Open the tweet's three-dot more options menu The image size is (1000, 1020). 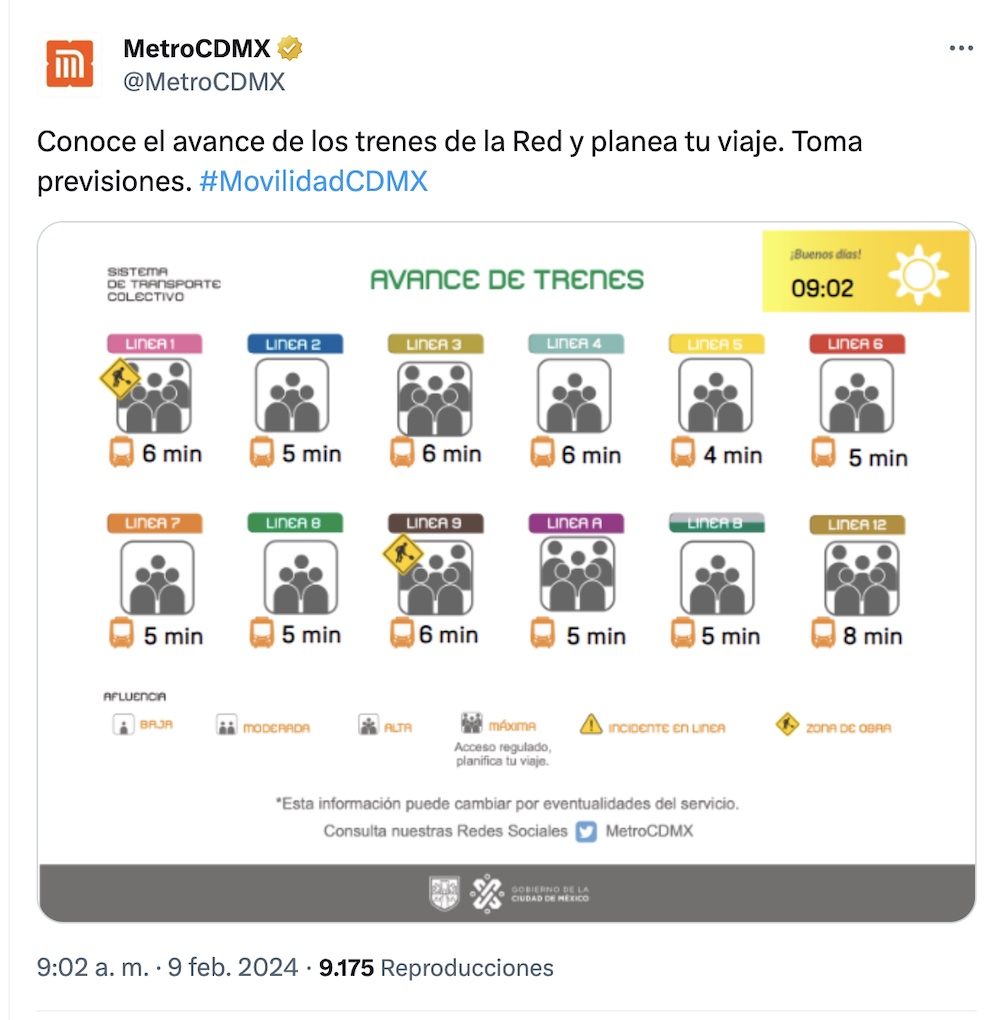pos(960,49)
